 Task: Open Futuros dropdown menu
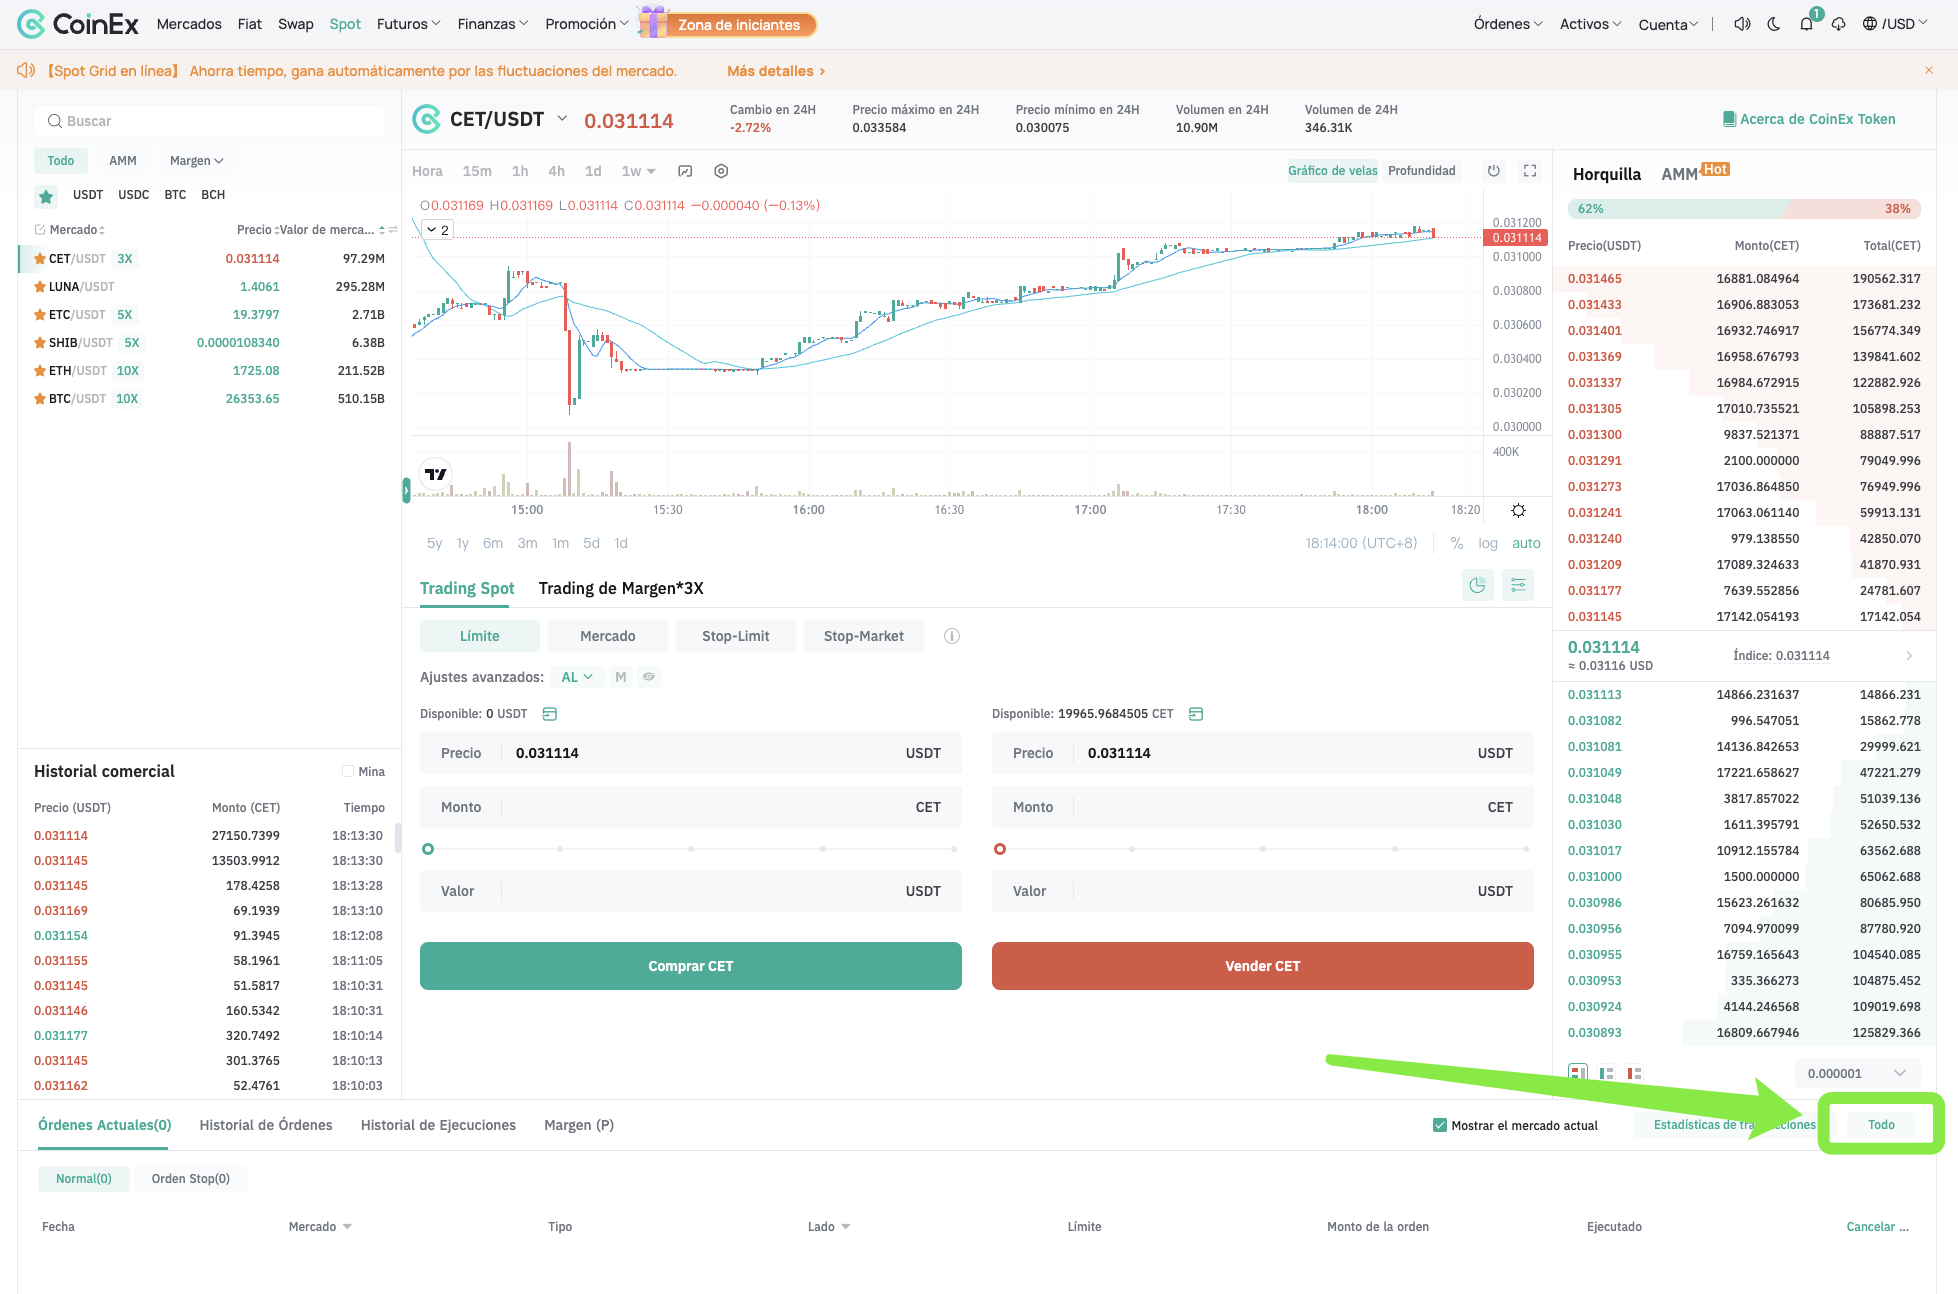(x=408, y=24)
